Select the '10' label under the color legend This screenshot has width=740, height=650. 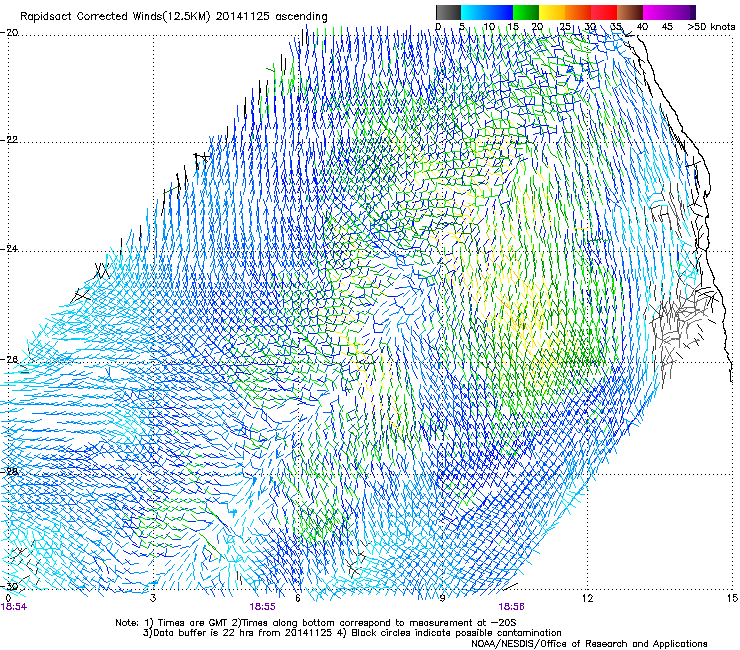[x=489, y=27]
